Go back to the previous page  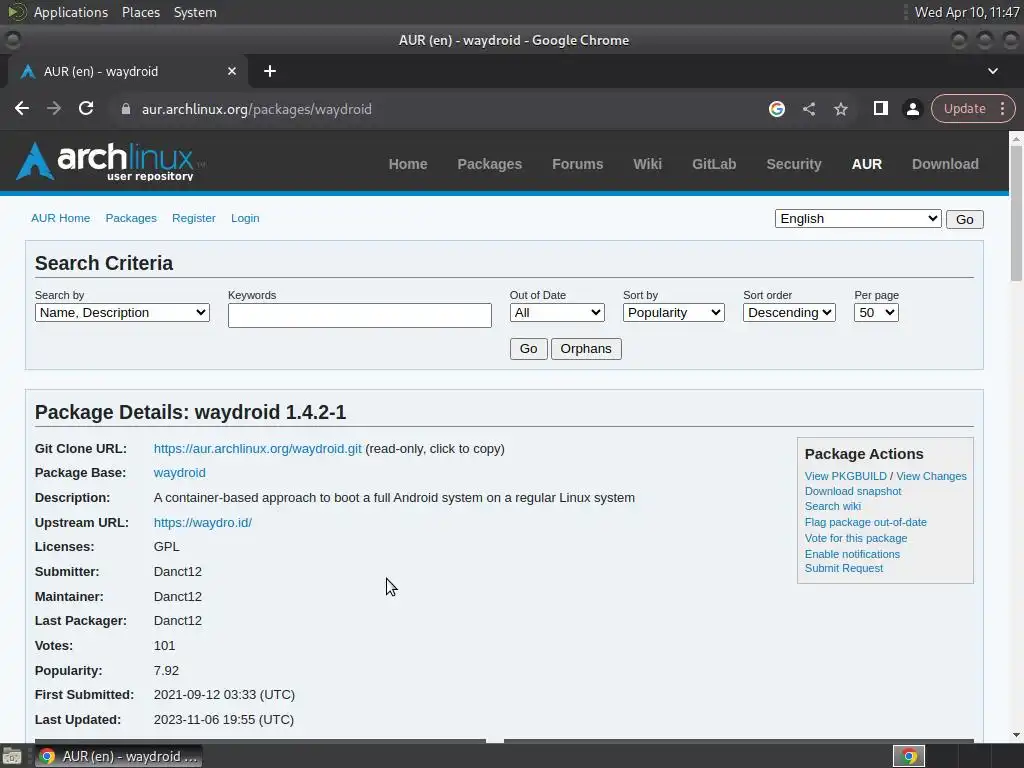[x=22, y=108]
